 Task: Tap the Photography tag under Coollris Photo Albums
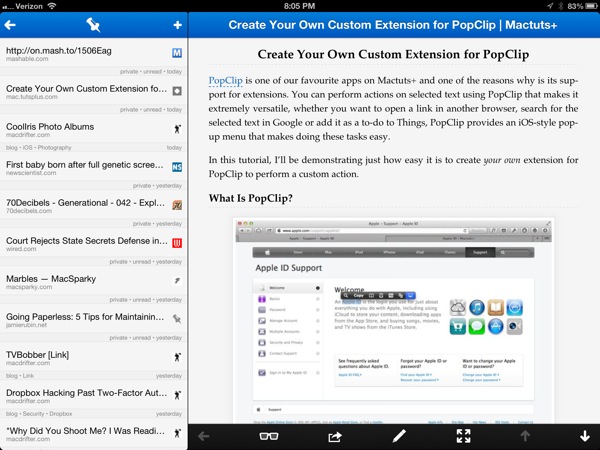tap(53, 148)
